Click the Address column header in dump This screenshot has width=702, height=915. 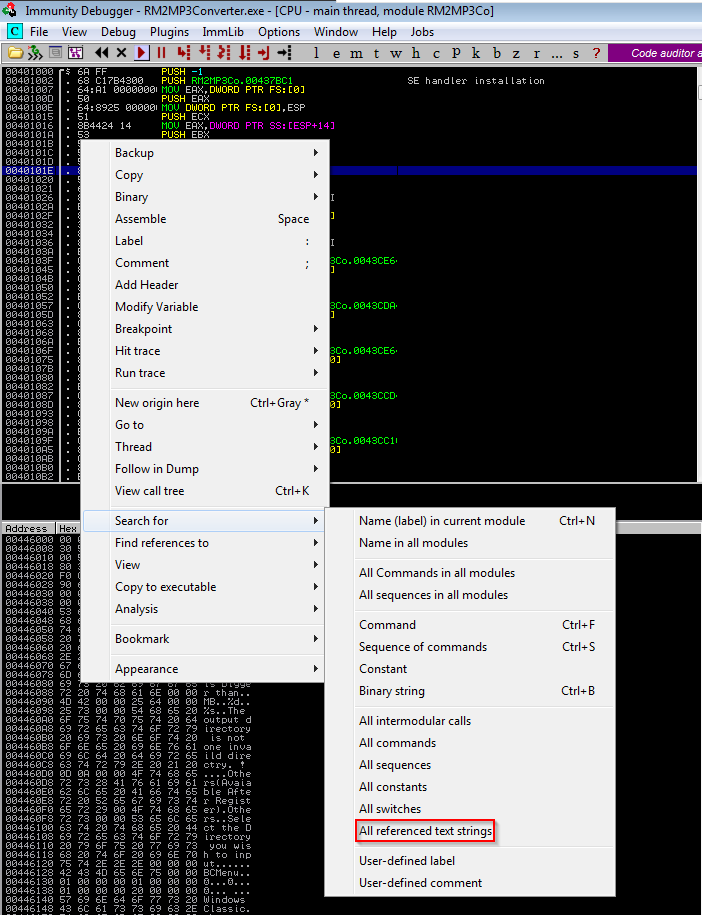pyautogui.click(x=26, y=528)
